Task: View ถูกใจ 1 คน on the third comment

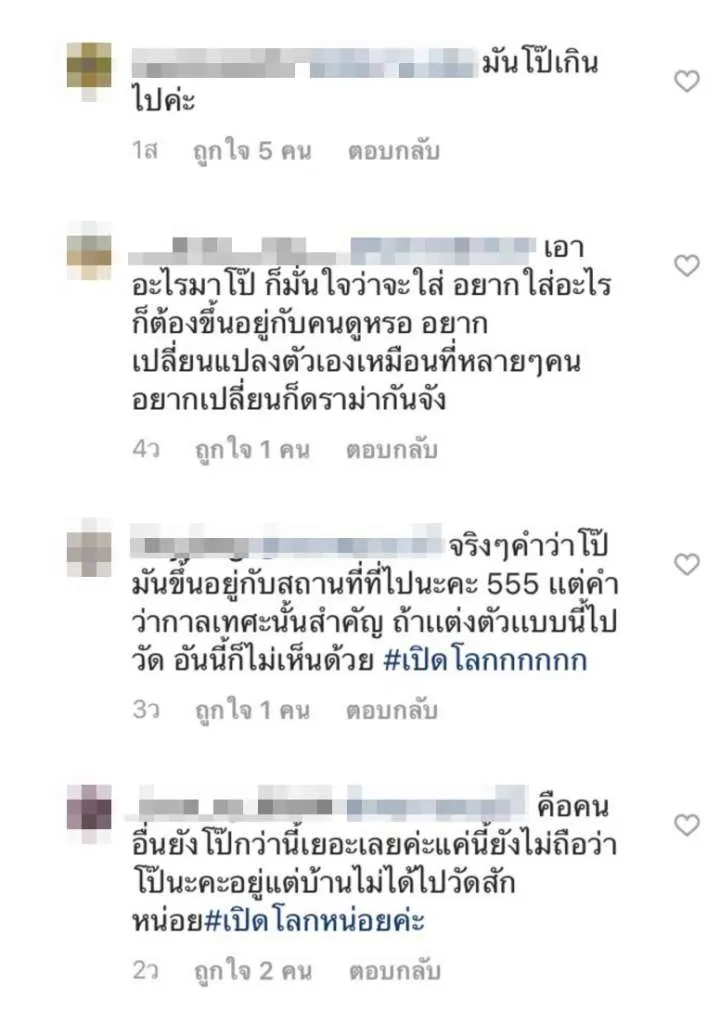Action: pyautogui.click(x=252, y=710)
